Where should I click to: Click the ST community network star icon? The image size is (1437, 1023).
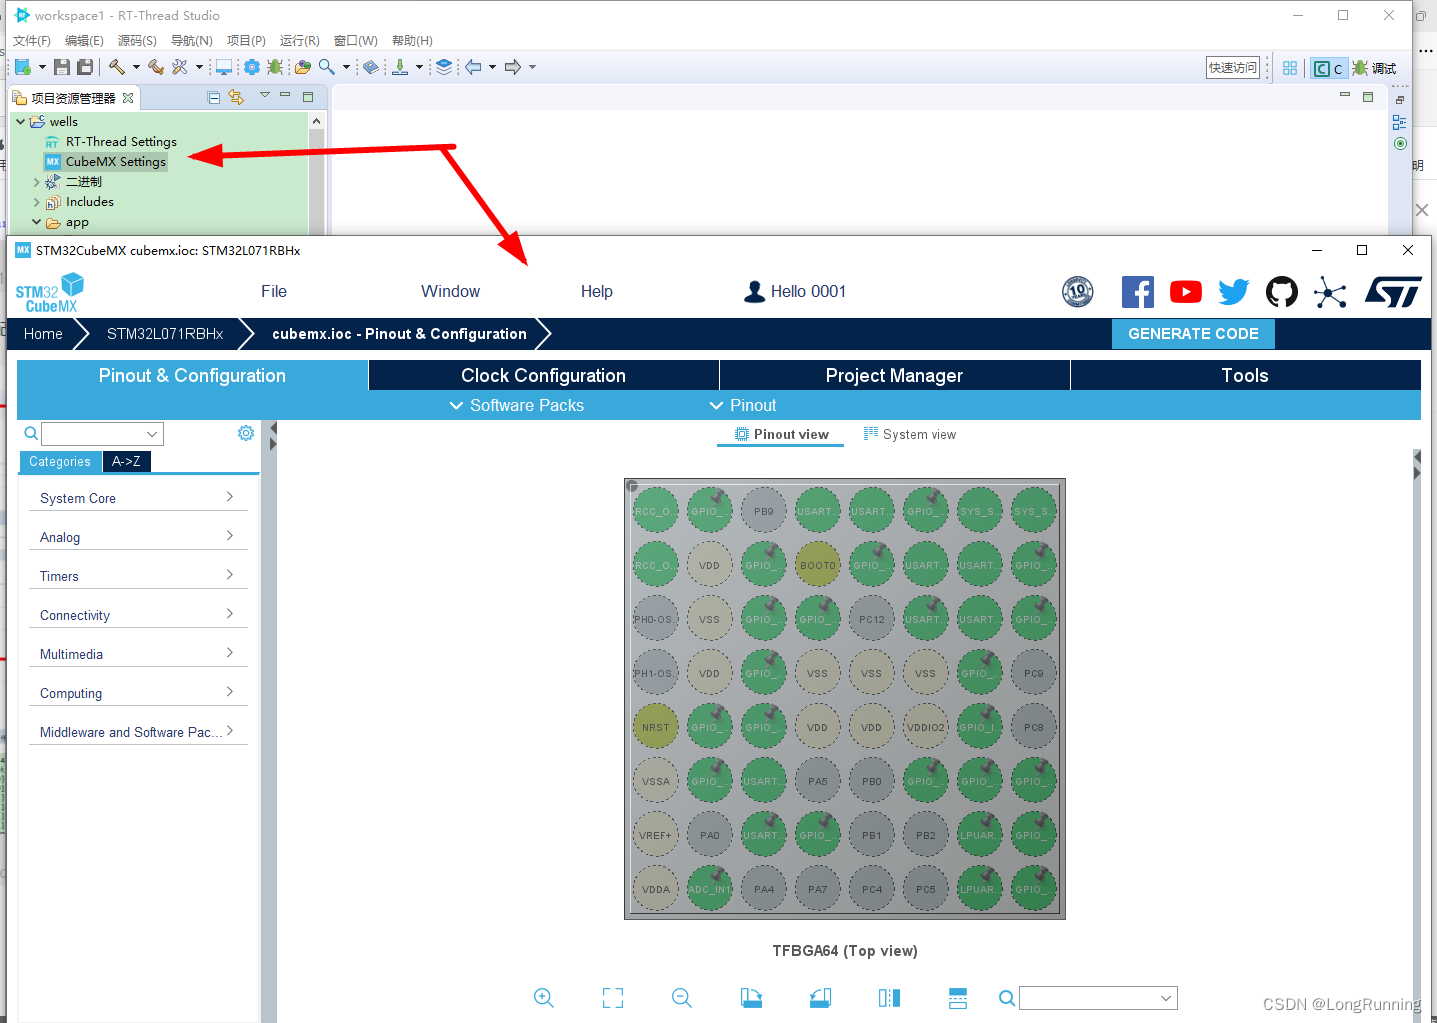1330,292
